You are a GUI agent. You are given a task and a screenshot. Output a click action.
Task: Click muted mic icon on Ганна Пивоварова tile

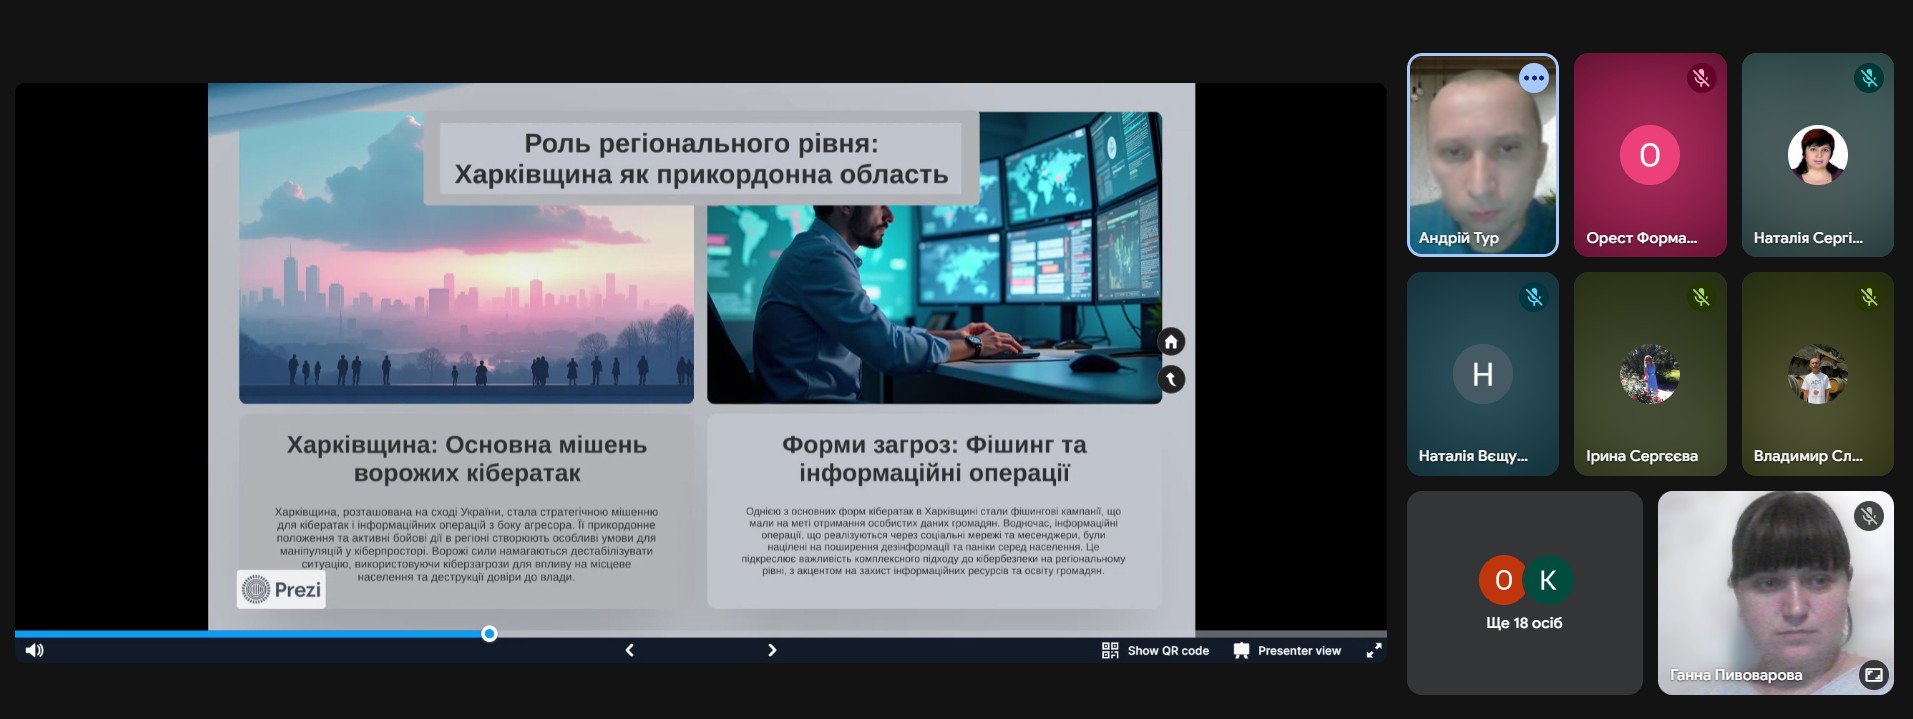1868,516
